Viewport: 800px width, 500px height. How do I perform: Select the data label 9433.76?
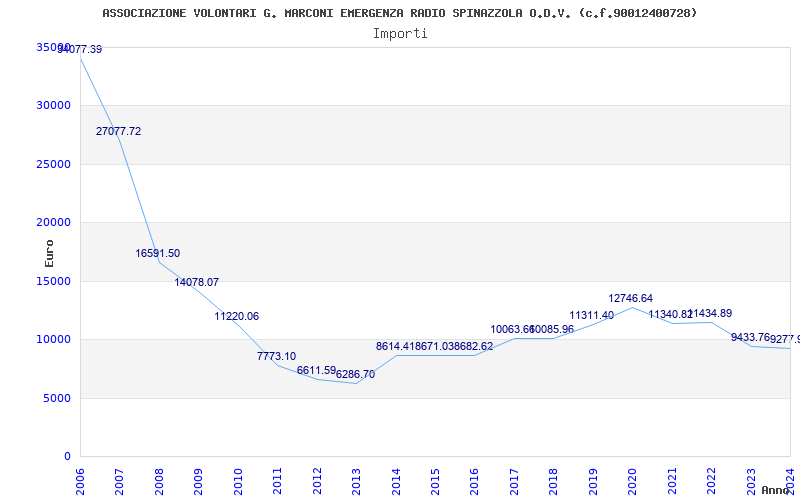tap(750, 337)
